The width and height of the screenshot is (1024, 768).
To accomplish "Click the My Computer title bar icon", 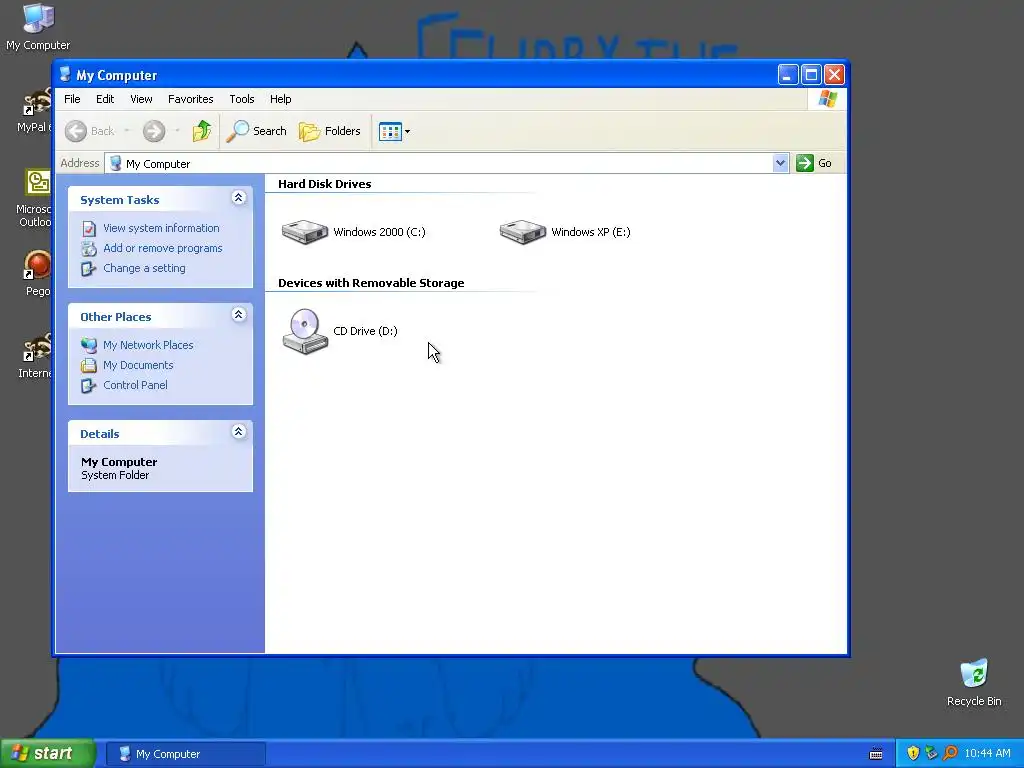I will (65, 74).
